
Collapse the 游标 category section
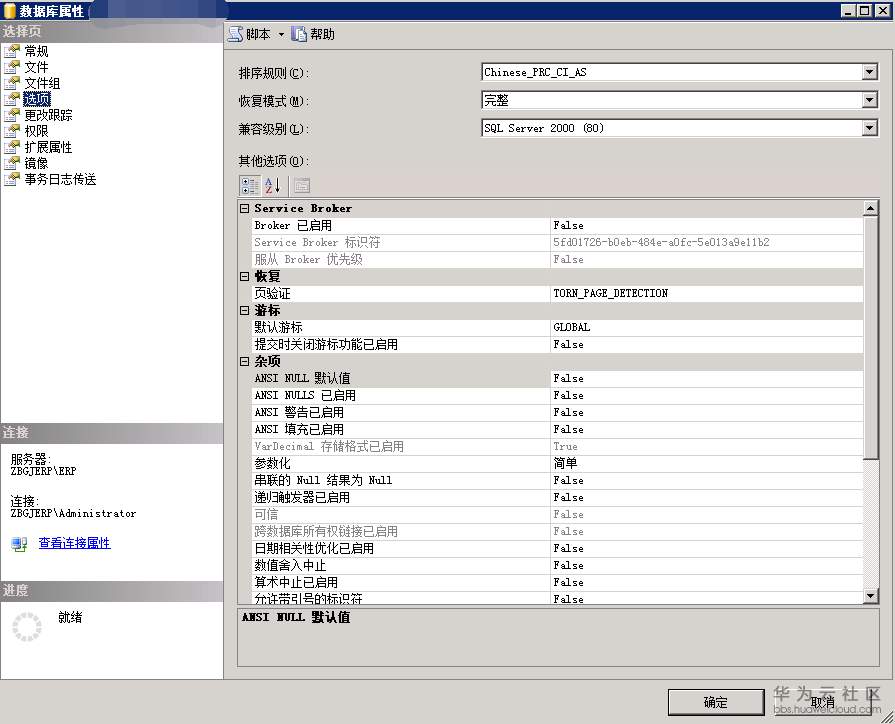click(245, 311)
